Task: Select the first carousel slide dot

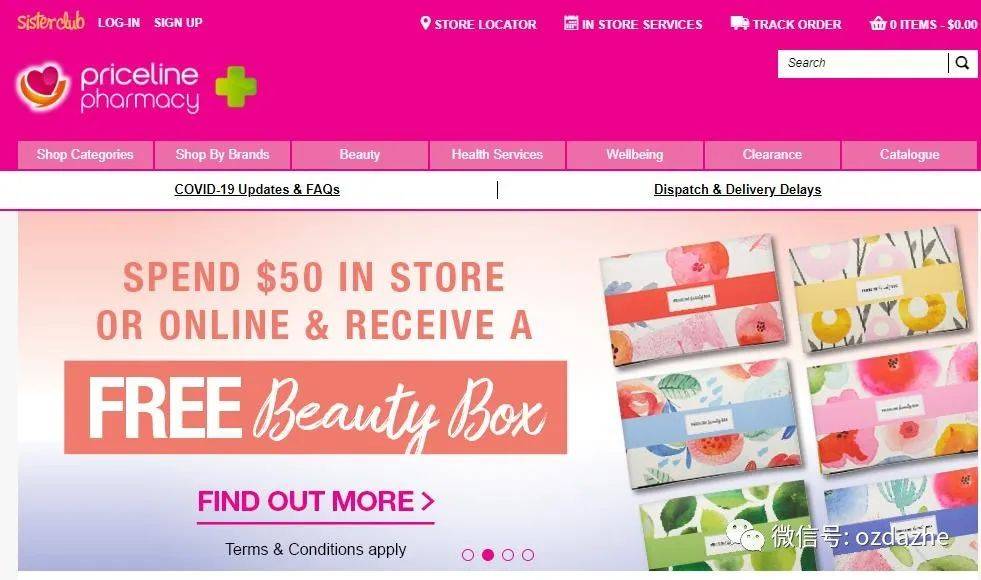Action: [467, 554]
